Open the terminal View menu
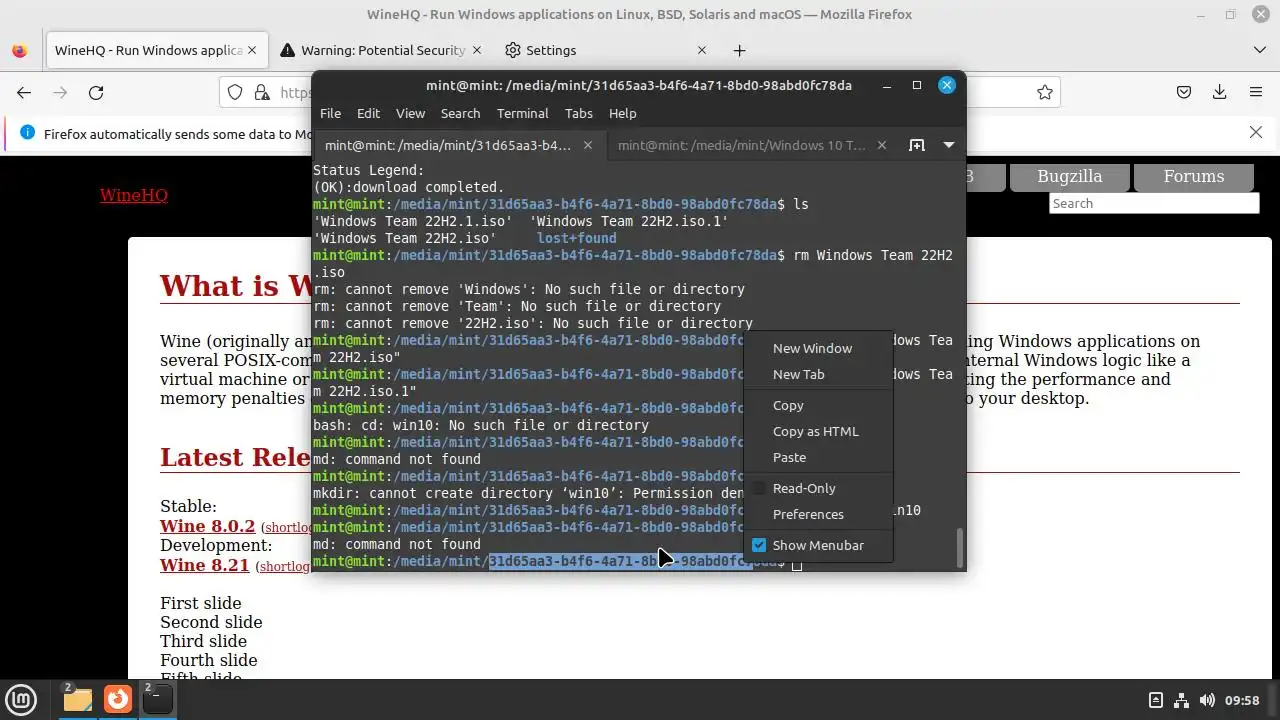 [x=410, y=113]
